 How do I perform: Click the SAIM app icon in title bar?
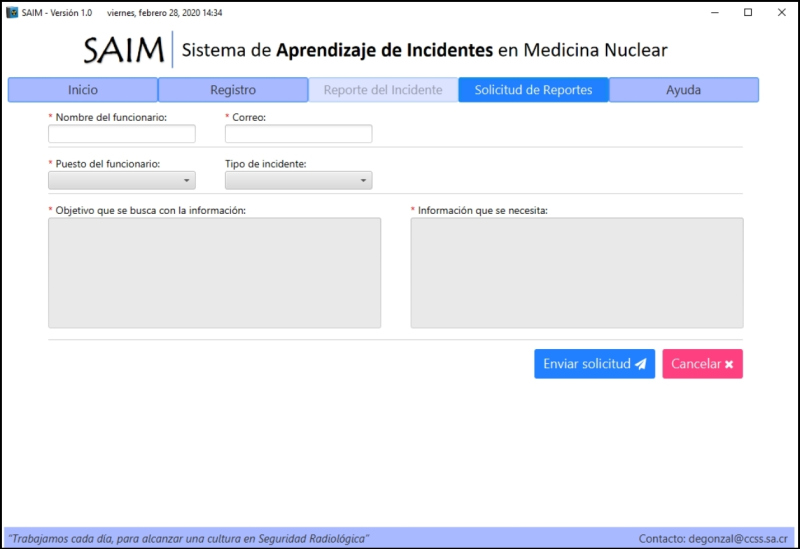coord(13,12)
